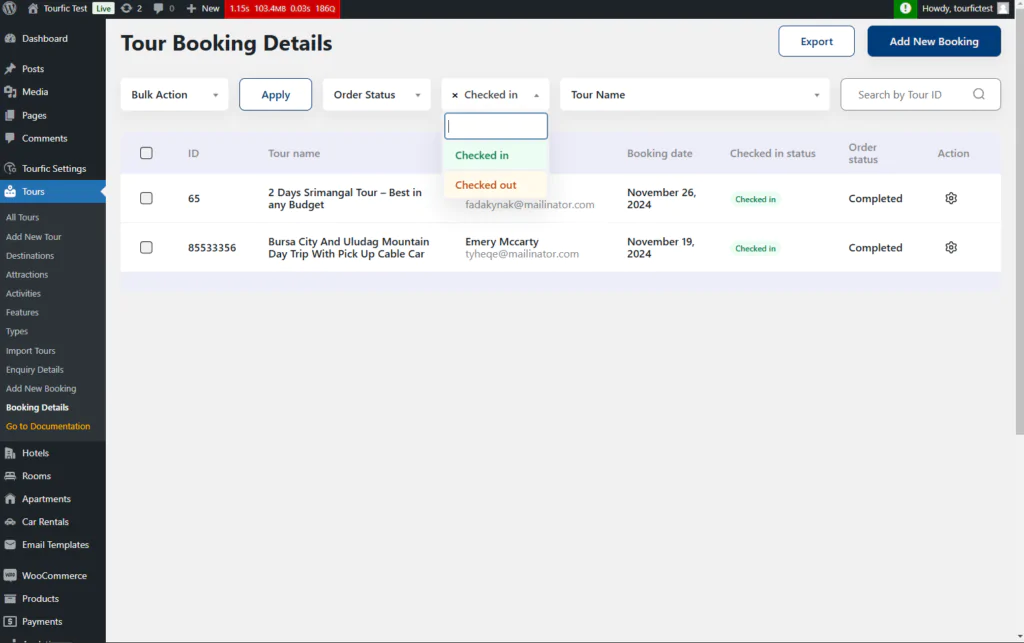Open the Order Status filter dropdown
1024x643 pixels.
pos(377,95)
